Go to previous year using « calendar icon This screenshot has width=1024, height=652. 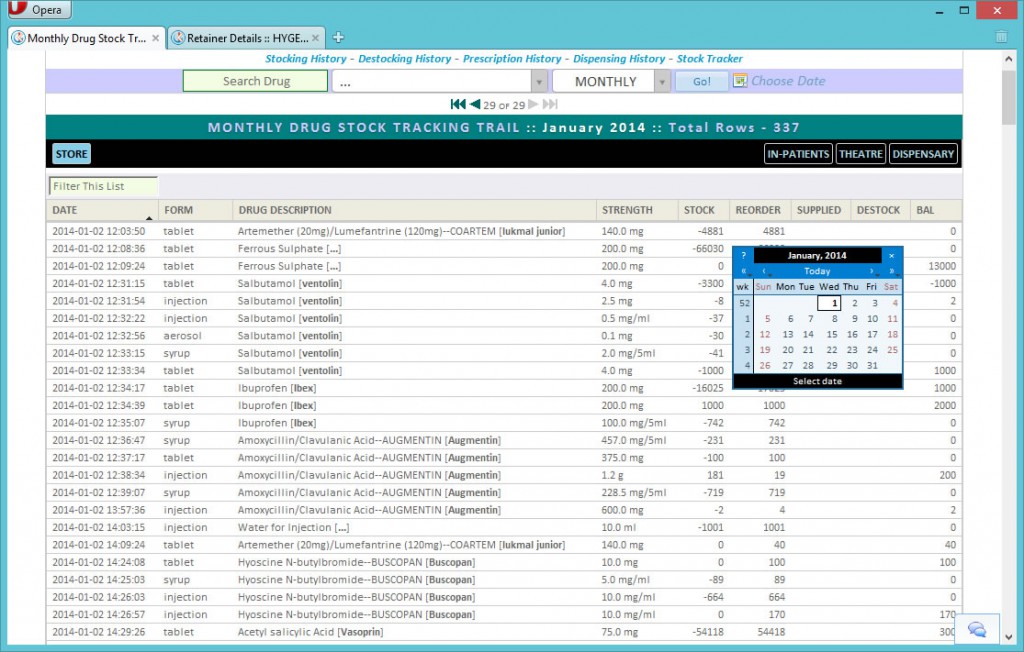pos(744,271)
